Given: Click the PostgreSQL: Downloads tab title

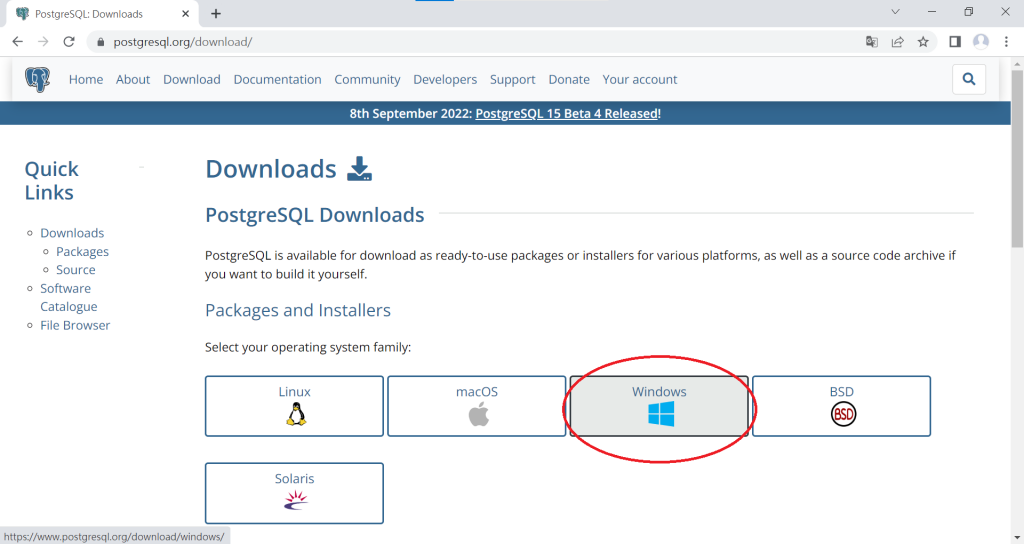Looking at the screenshot, I should coord(89,14).
